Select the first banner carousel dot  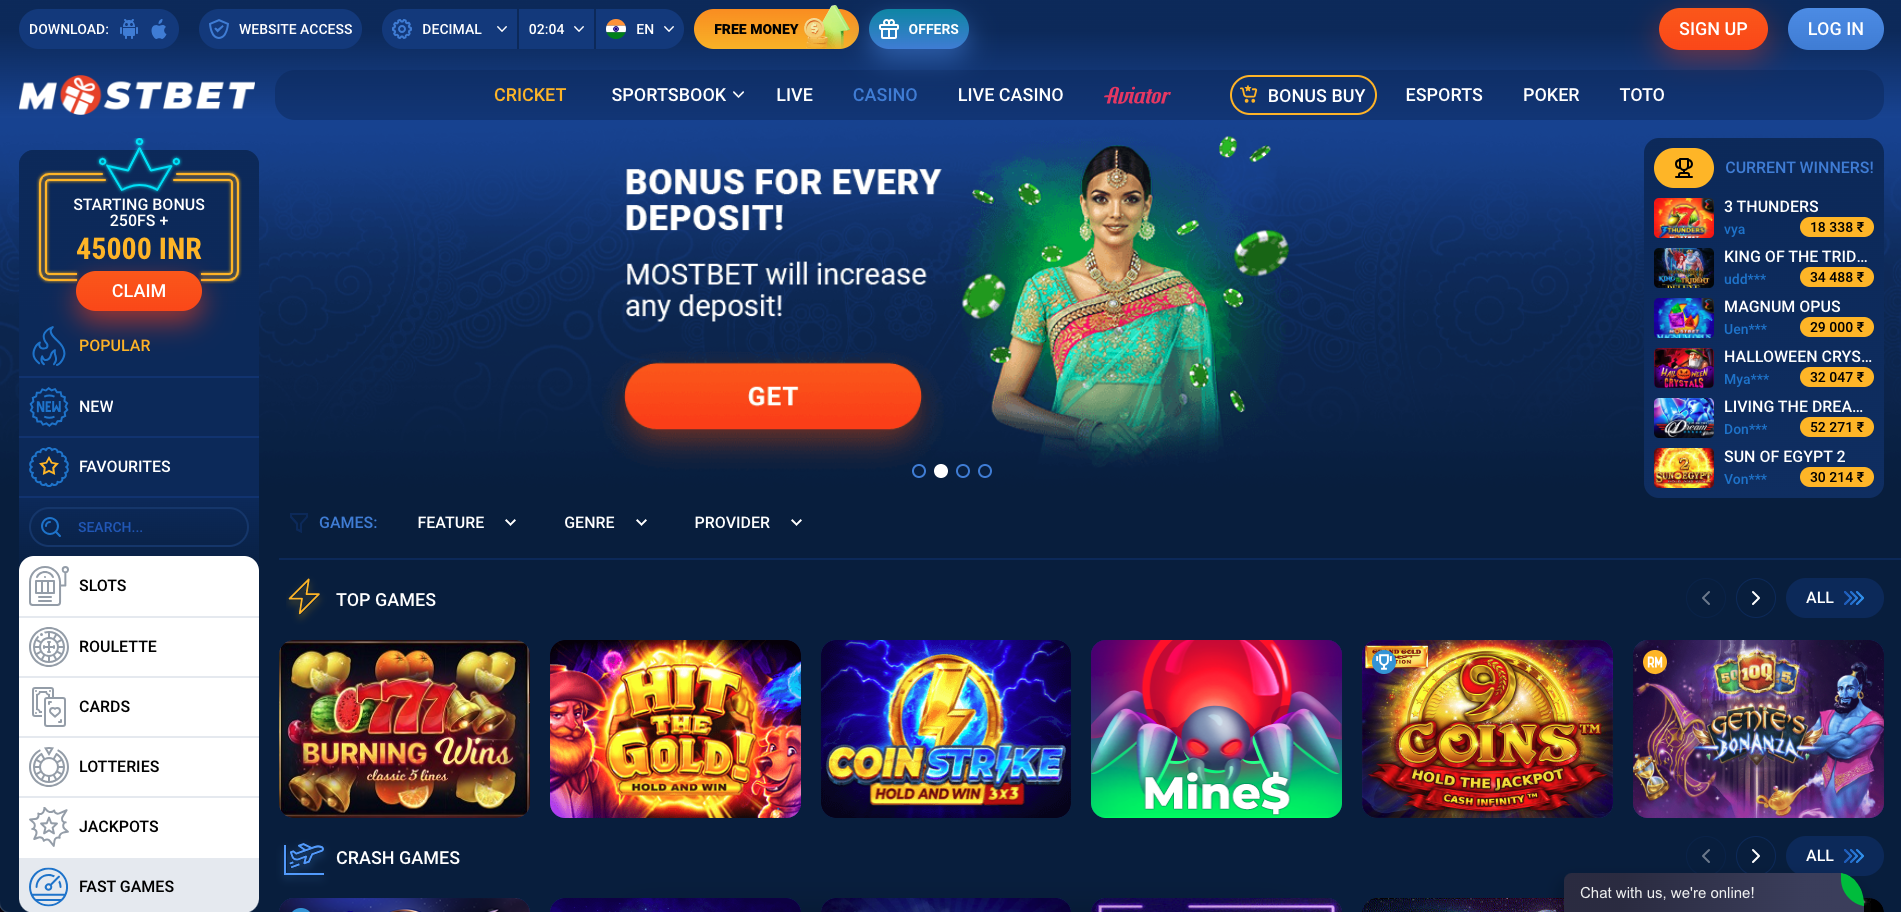click(919, 471)
